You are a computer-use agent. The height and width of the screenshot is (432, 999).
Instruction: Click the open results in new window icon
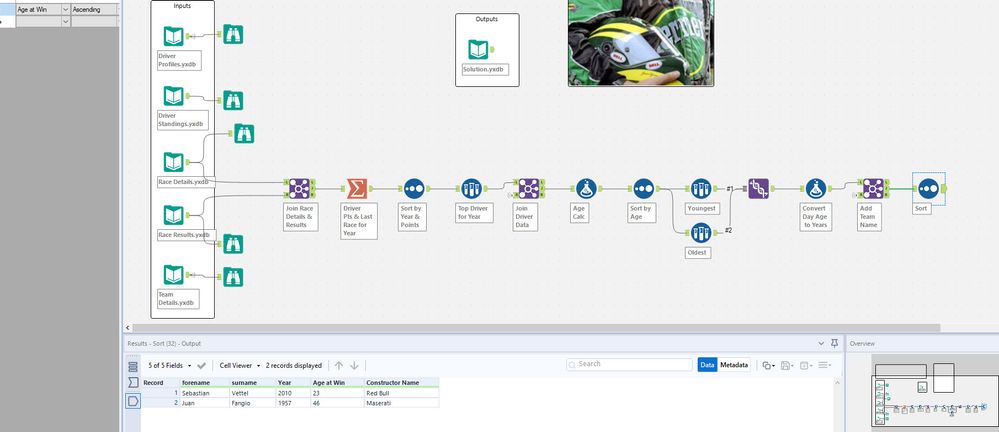(805, 366)
